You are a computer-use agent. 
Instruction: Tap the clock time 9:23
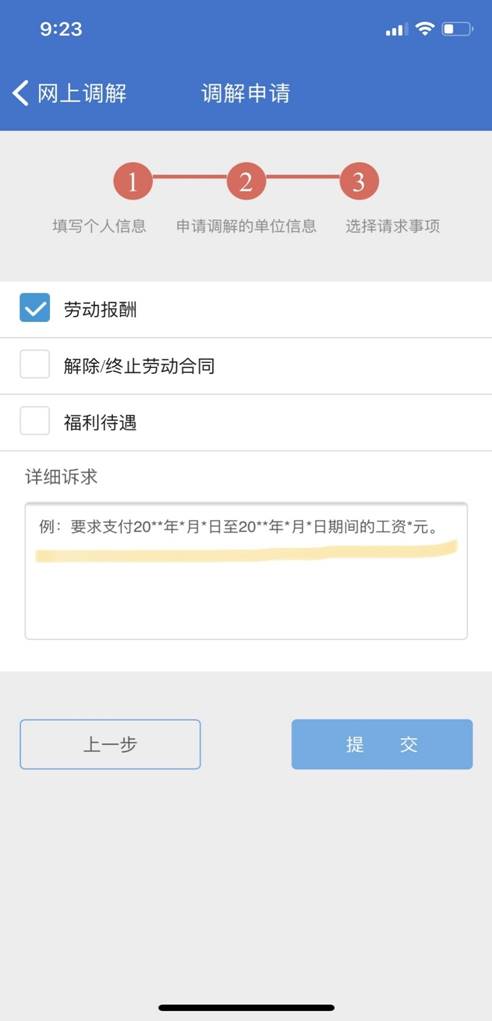pos(61,29)
